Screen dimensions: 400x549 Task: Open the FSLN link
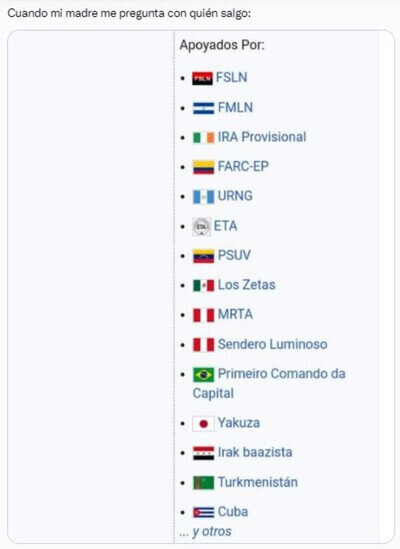[232, 77]
